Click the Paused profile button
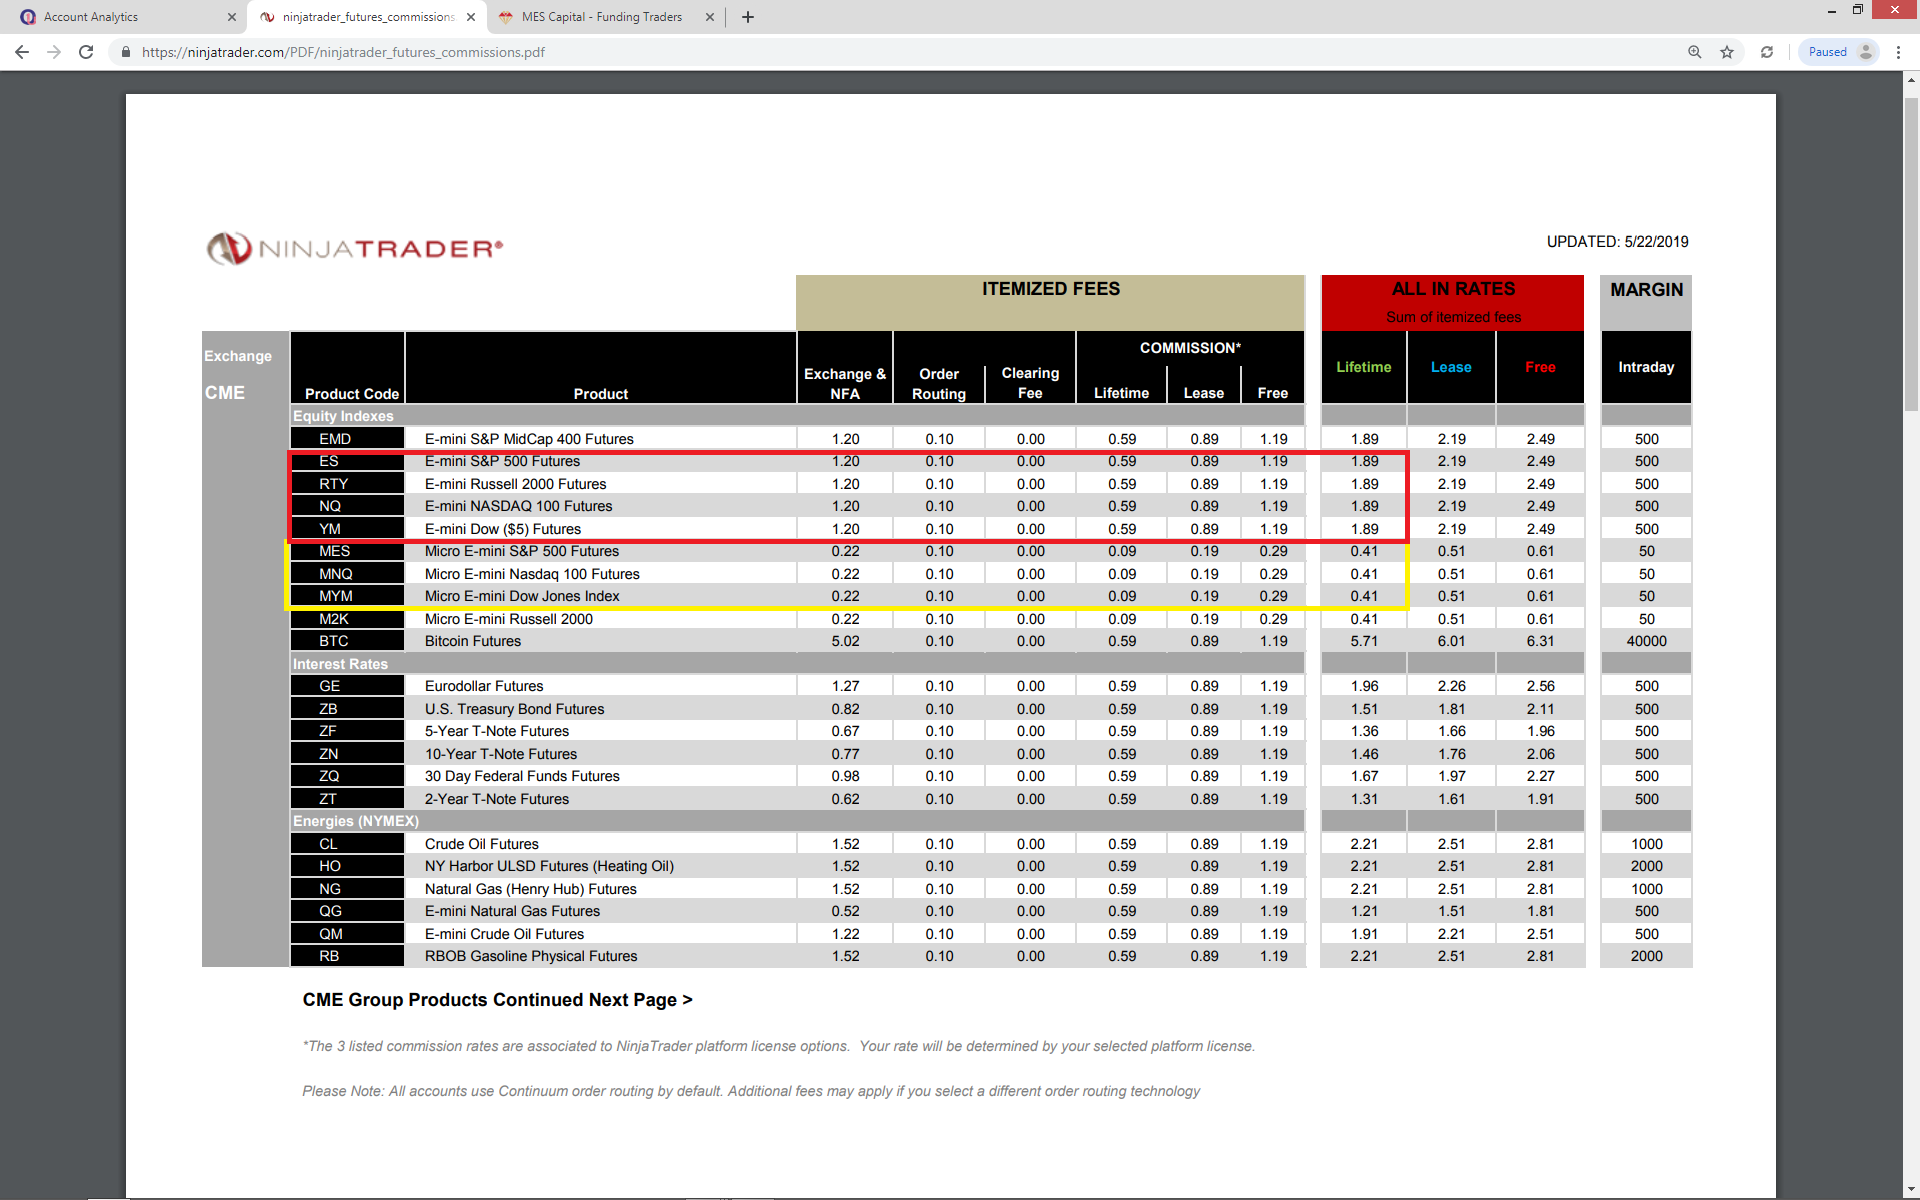Image resolution: width=1920 pixels, height=1200 pixels. [x=1840, y=52]
